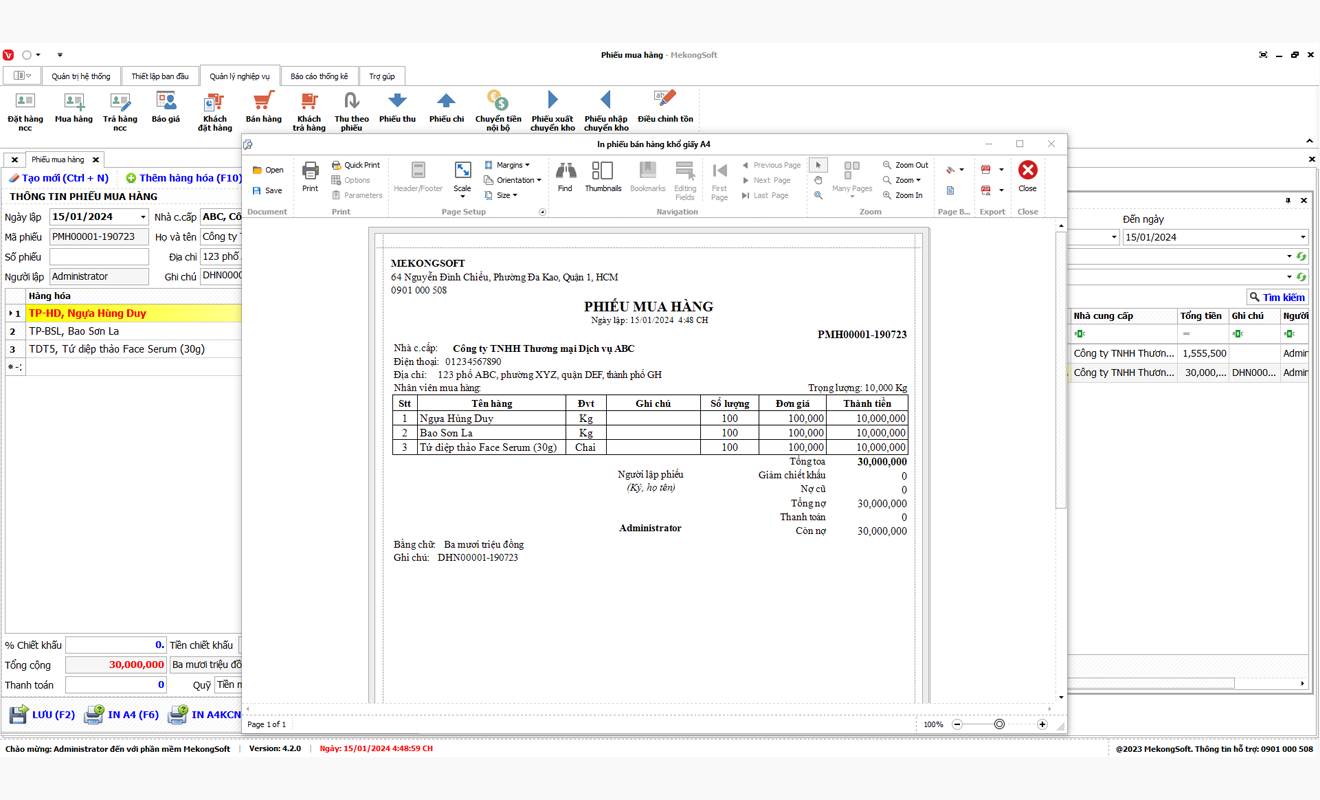Click the minus button beside the zoom slider

(957, 724)
